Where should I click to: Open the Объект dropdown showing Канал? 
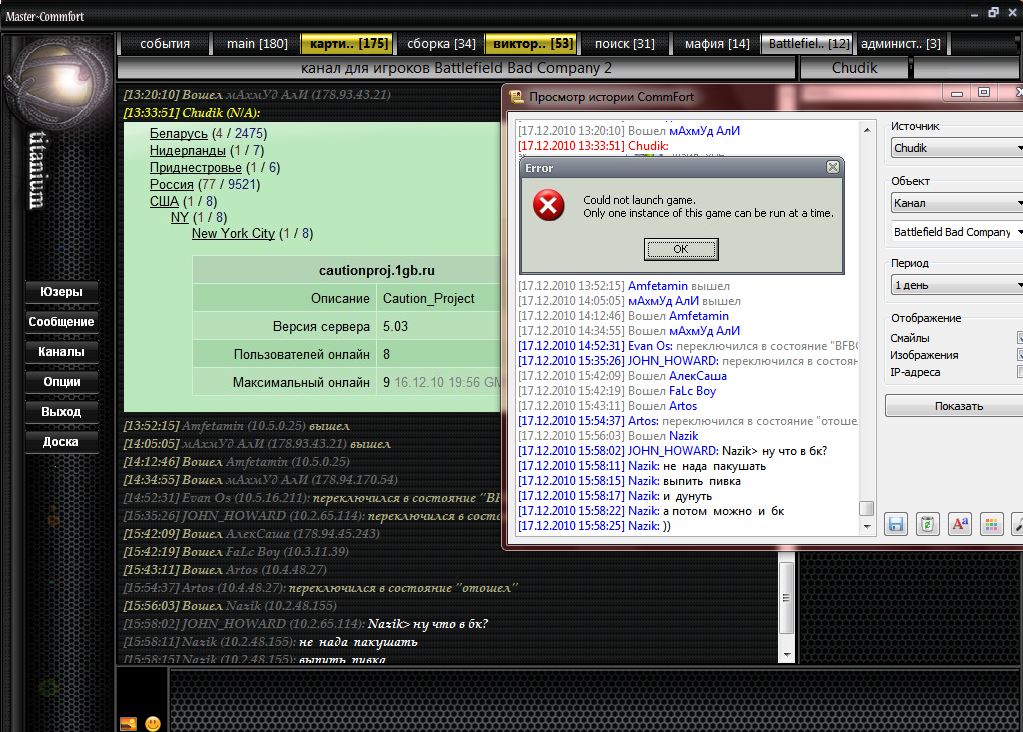[956, 203]
